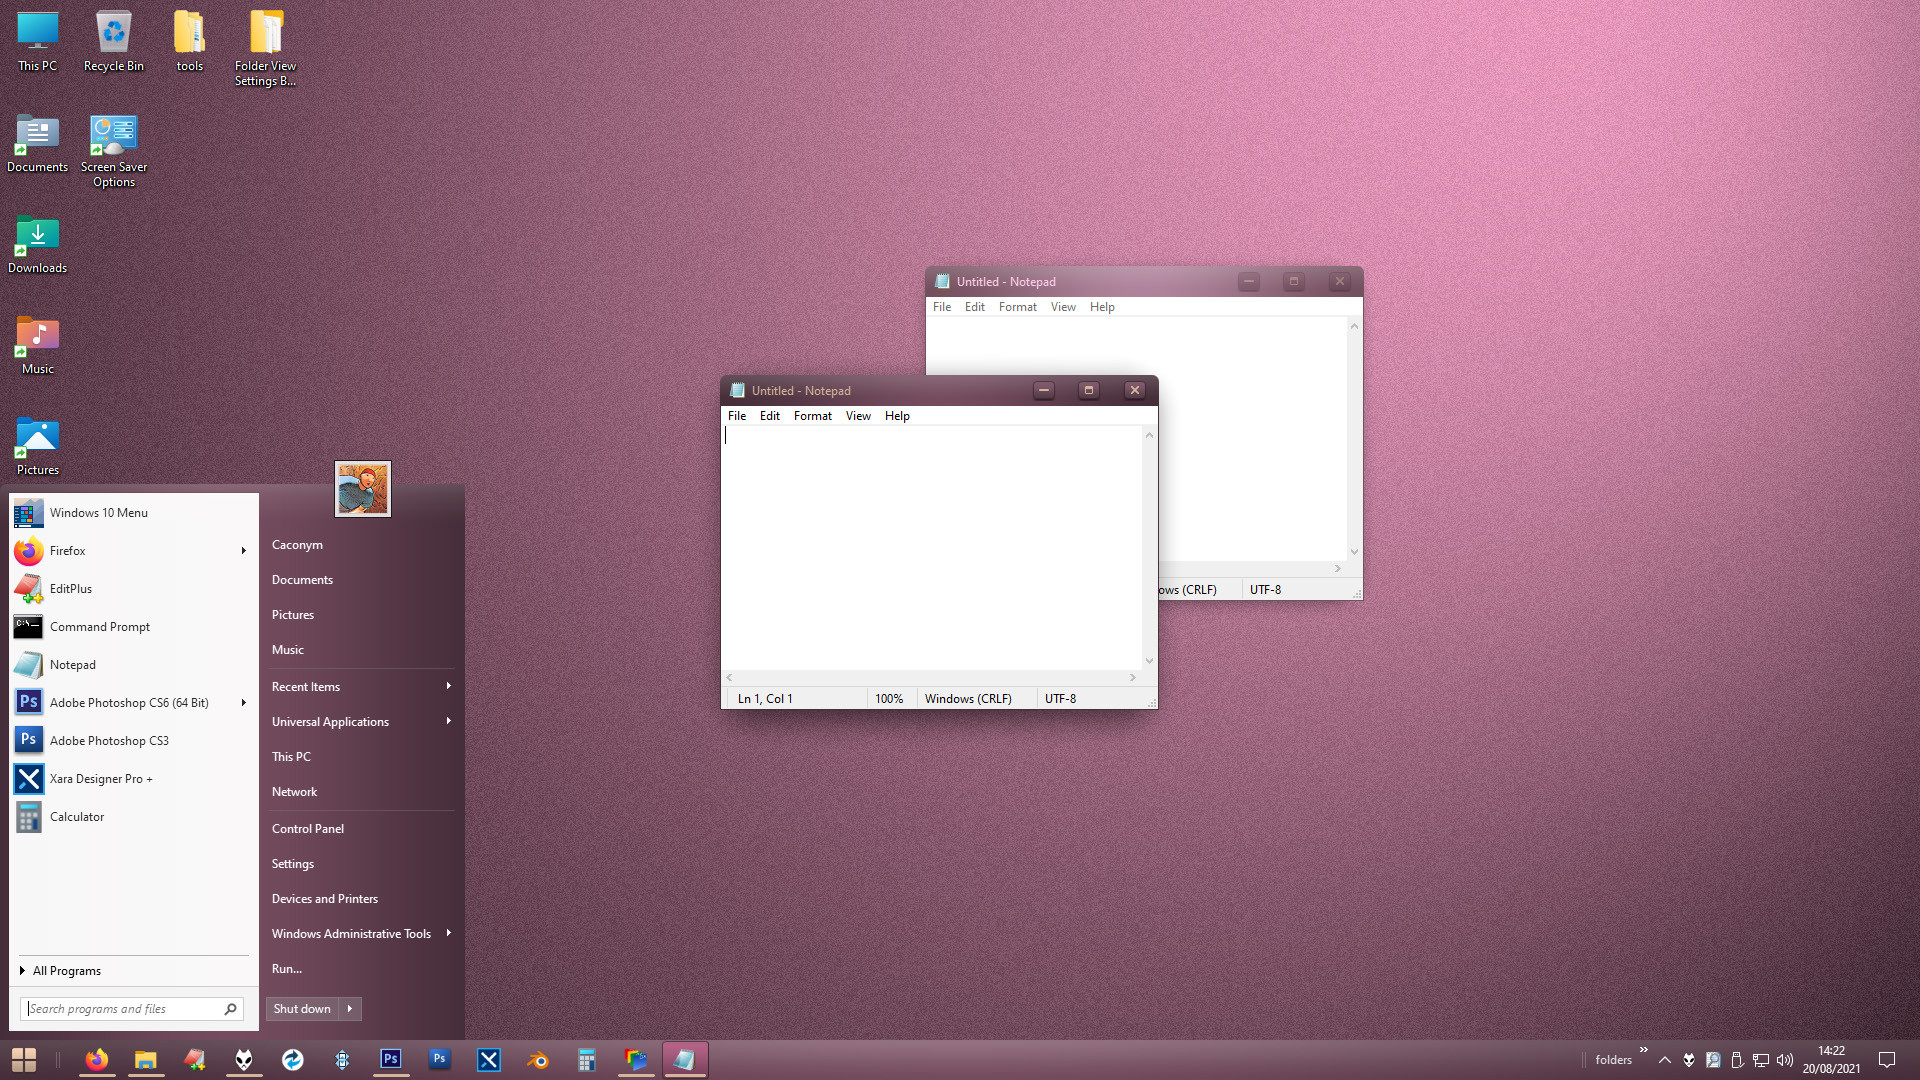The image size is (1920, 1080).
Task: Open Xara Designer Pro taskbar icon
Action: [x=489, y=1060]
